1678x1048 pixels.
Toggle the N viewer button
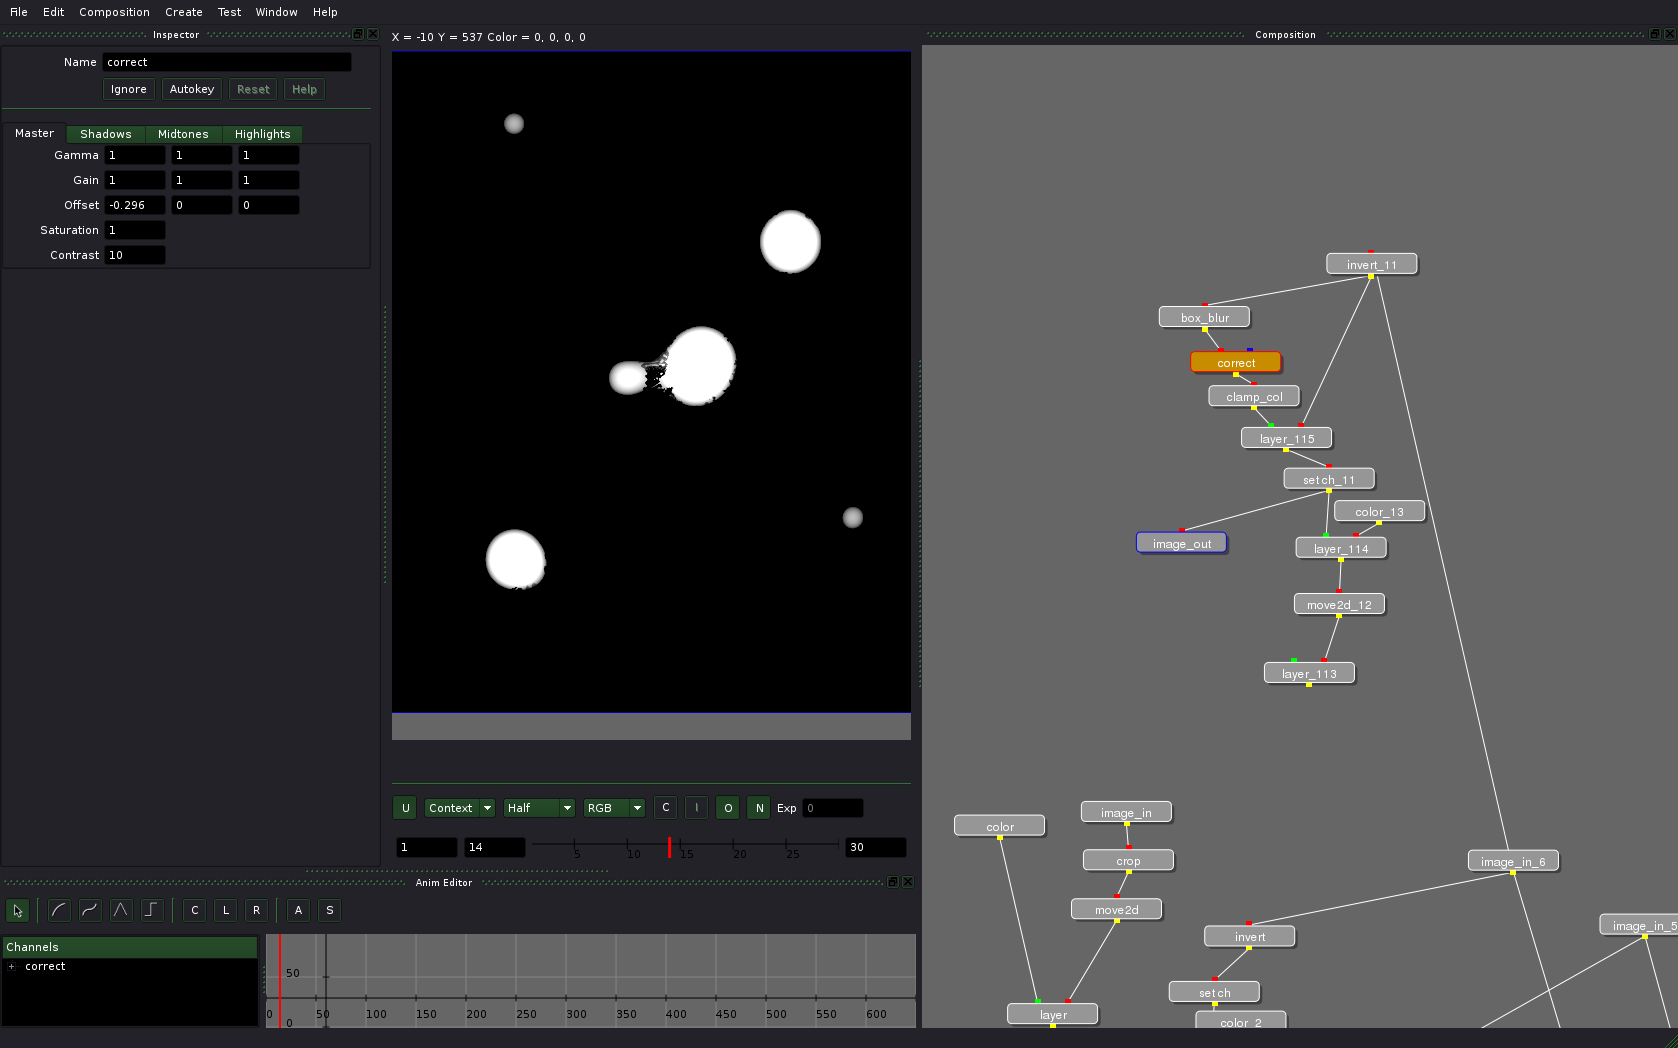pos(759,808)
